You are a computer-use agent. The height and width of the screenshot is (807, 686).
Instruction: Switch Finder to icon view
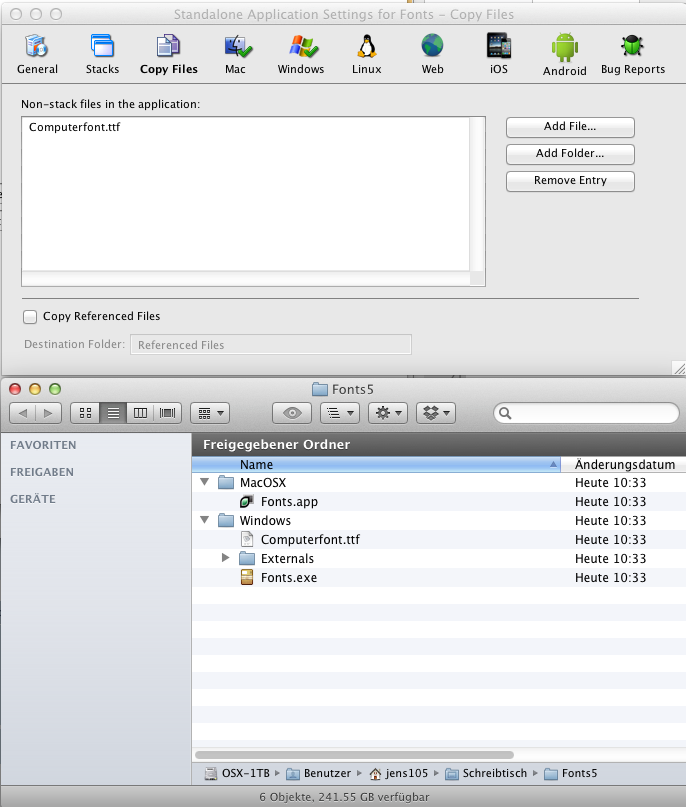click(x=85, y=413)
